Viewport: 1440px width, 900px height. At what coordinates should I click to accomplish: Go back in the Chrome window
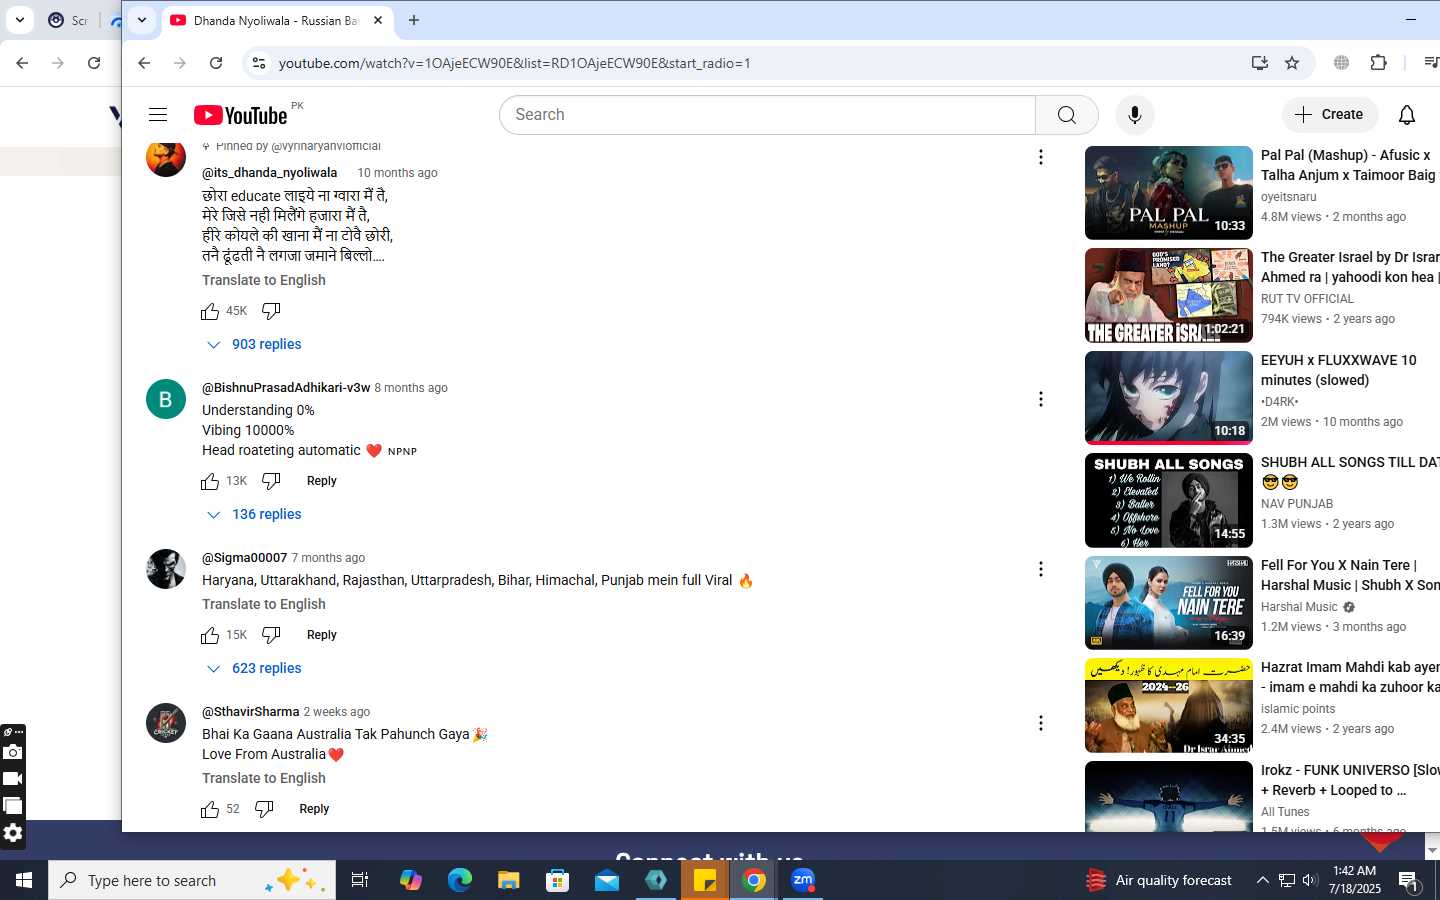pos(144,63)
